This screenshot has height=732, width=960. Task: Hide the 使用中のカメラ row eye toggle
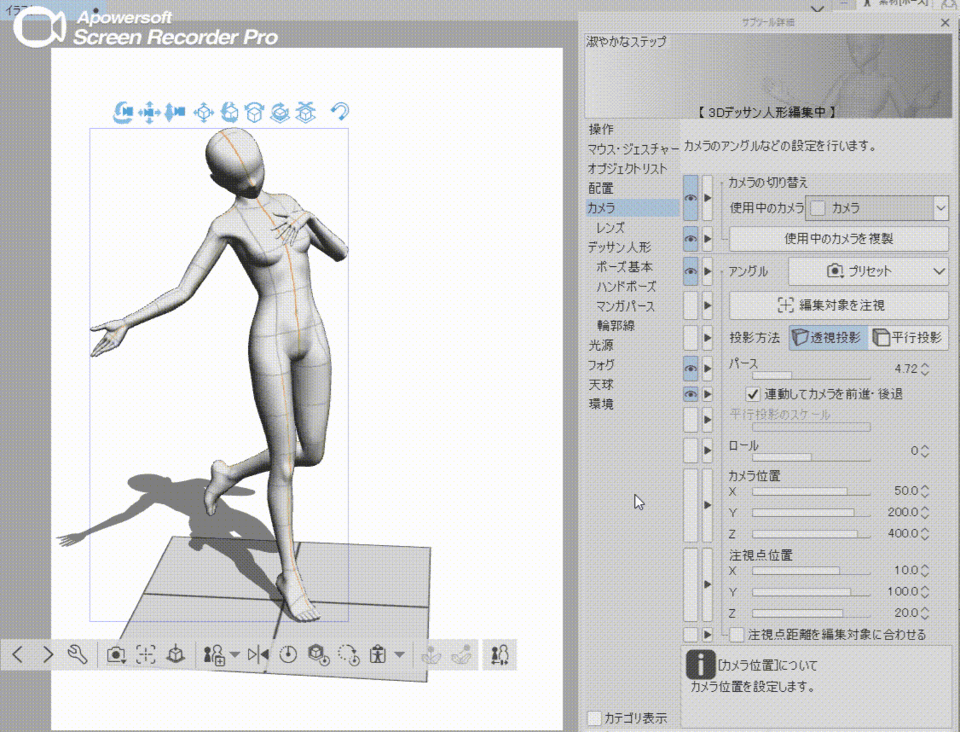tap(691, 198)
